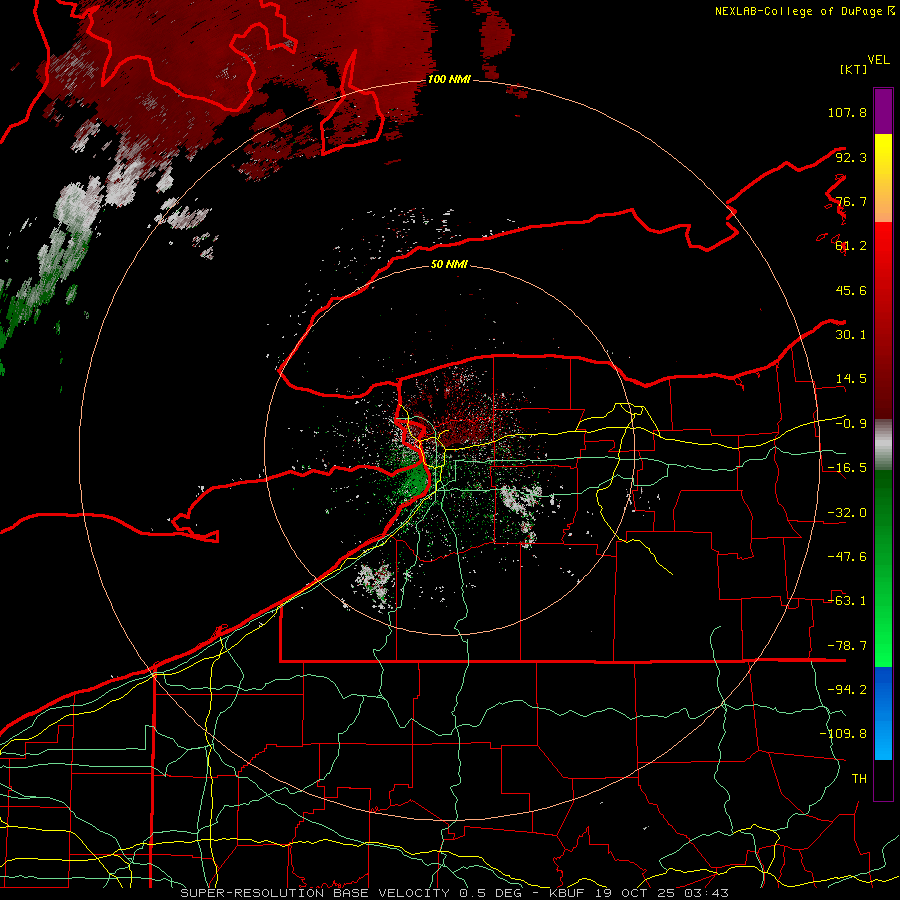
Task: Select the 92.3 scale value
Action: click(x=851, y=157)
